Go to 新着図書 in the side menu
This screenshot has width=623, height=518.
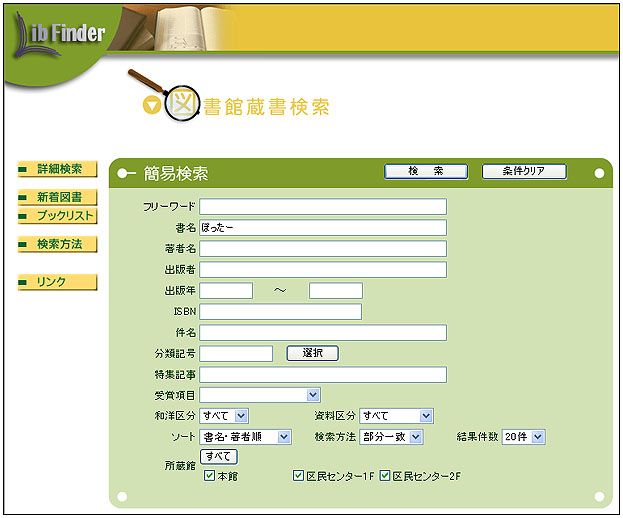[59, 197]
